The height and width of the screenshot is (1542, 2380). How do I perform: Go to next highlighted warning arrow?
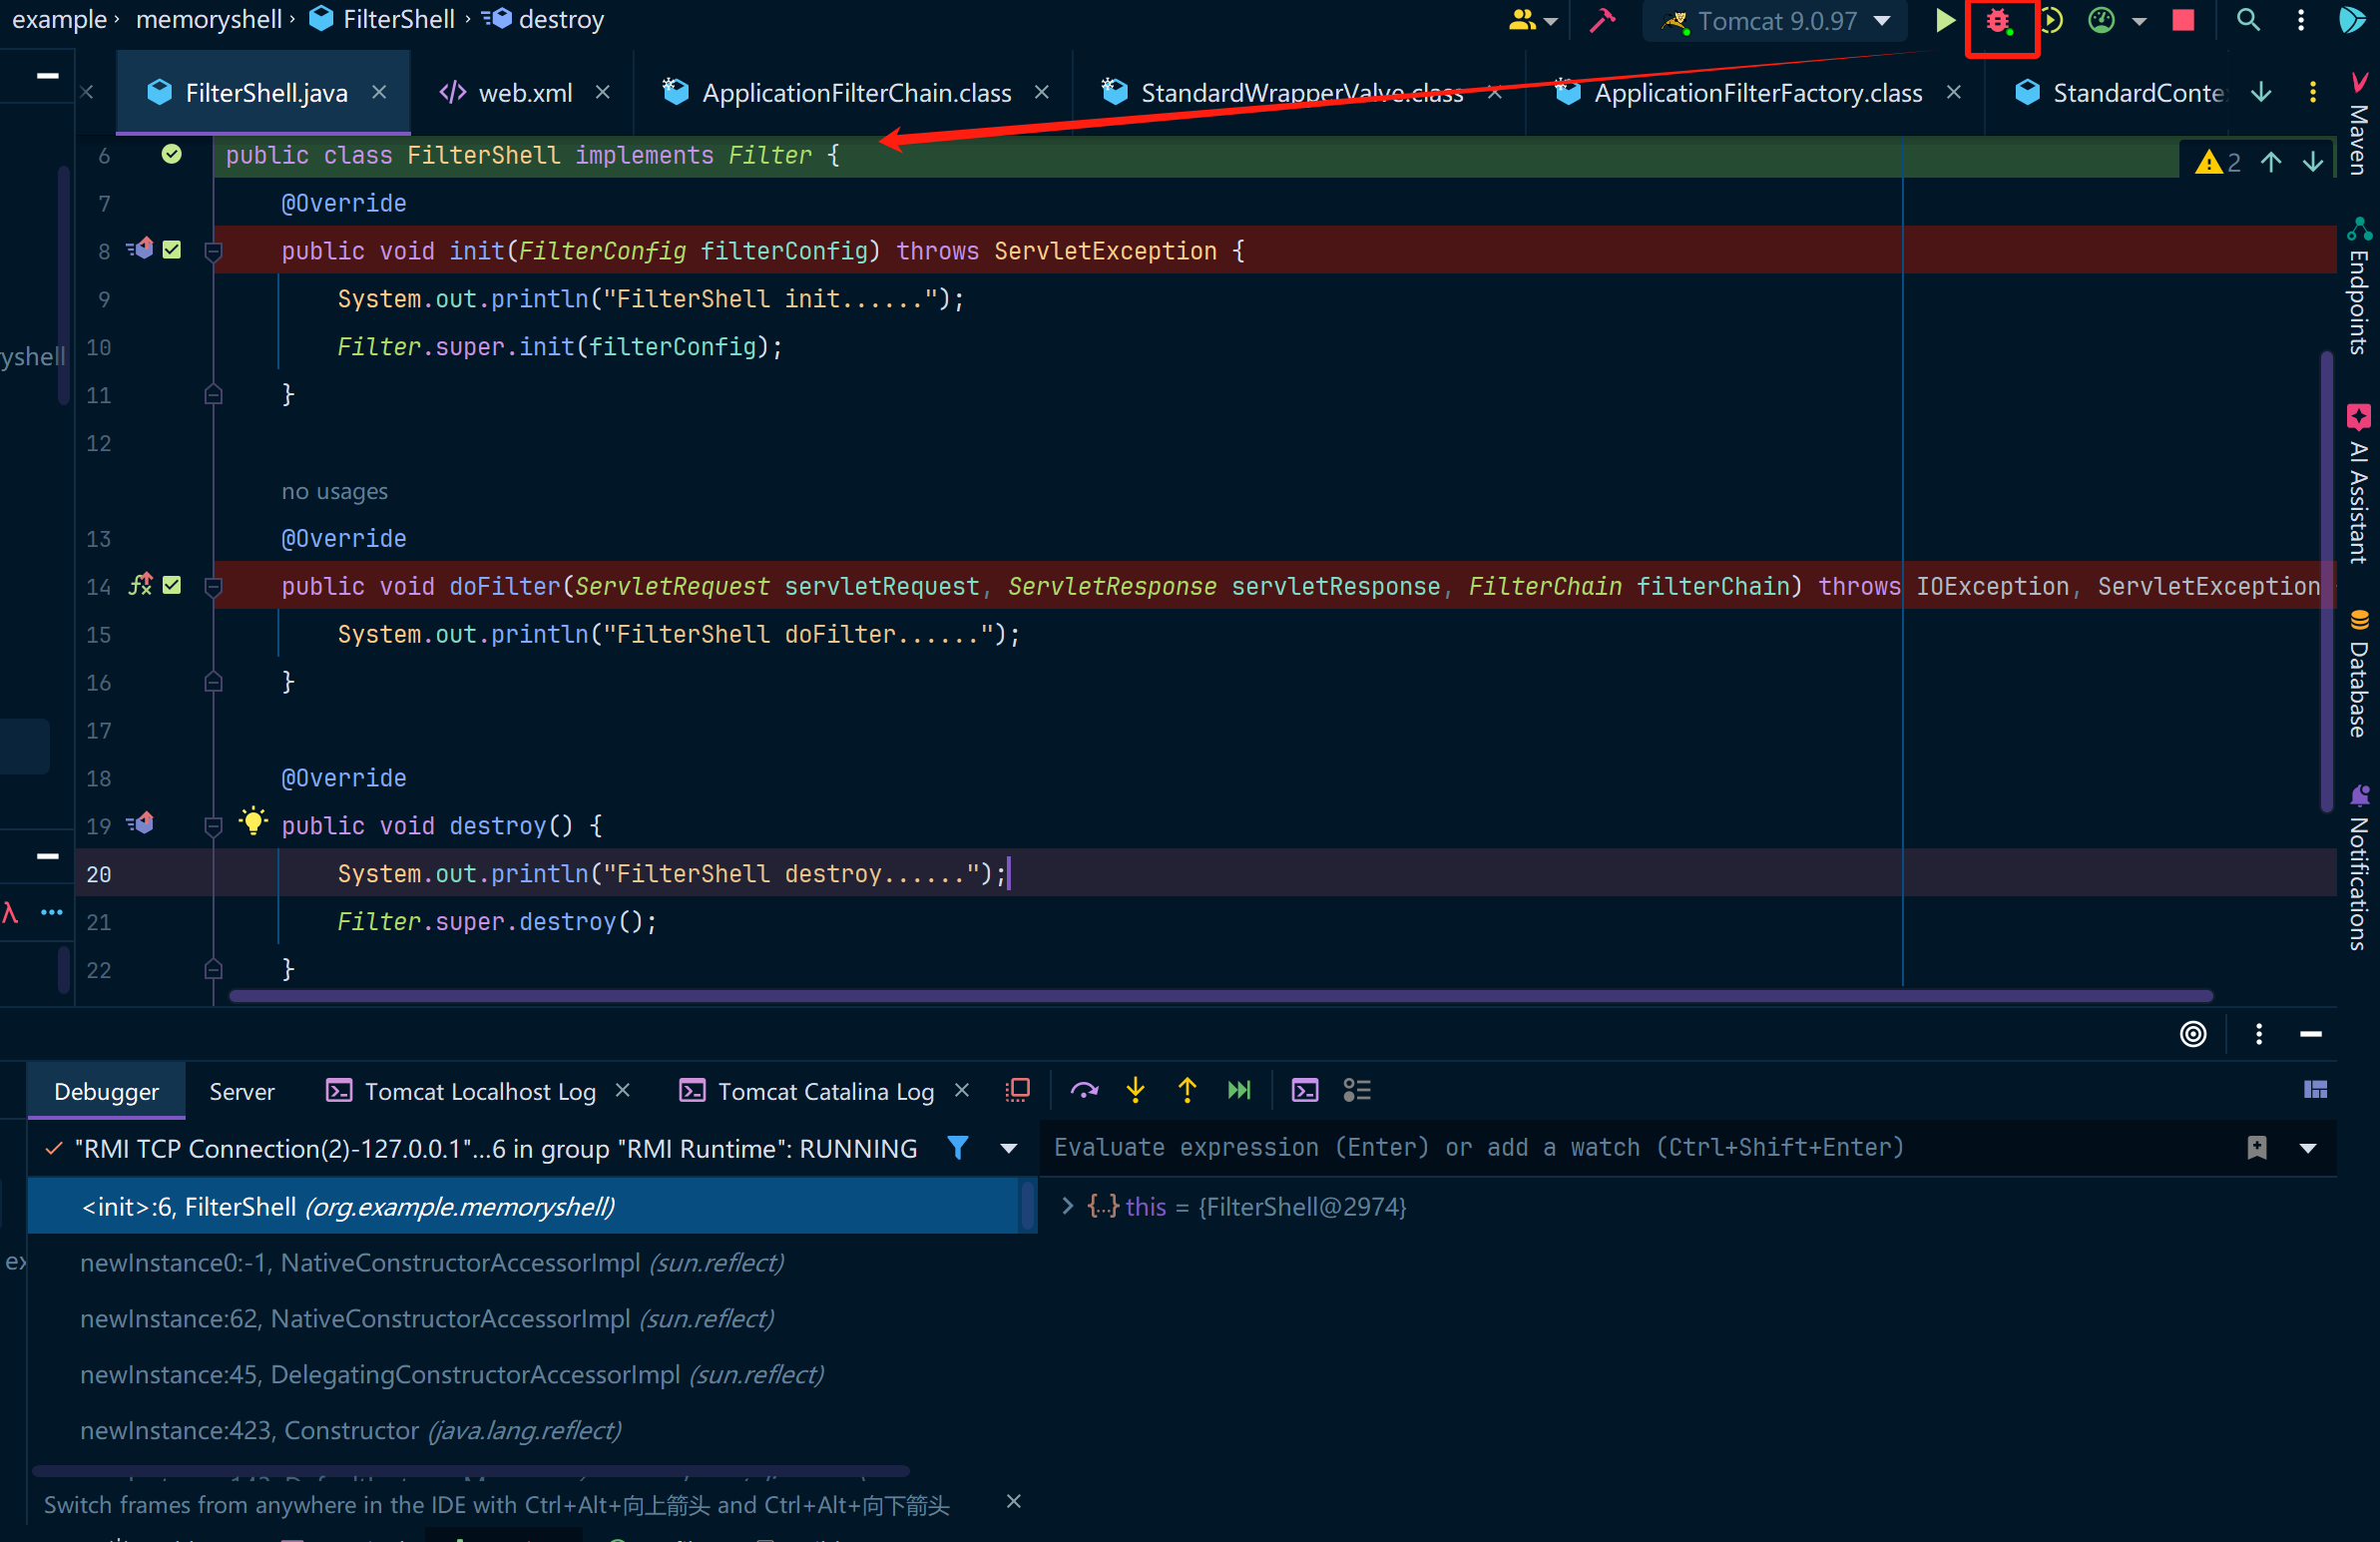tap(2313, 161)
